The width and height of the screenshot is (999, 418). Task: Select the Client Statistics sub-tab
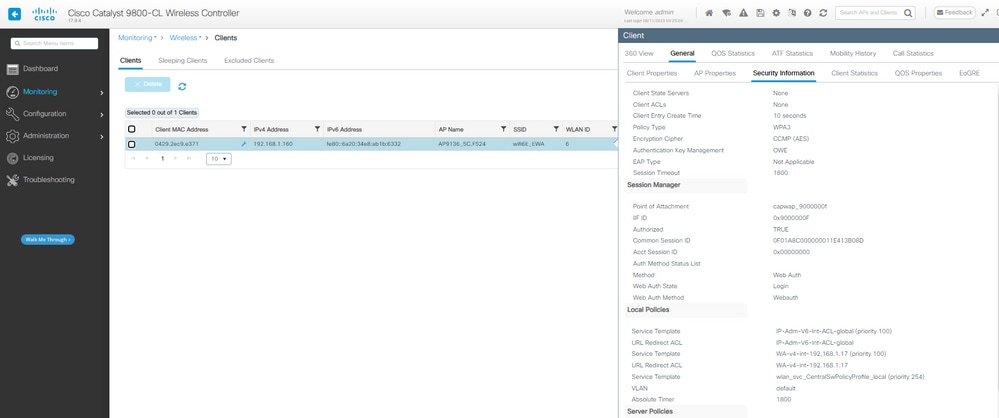click(x=854, y=73)
